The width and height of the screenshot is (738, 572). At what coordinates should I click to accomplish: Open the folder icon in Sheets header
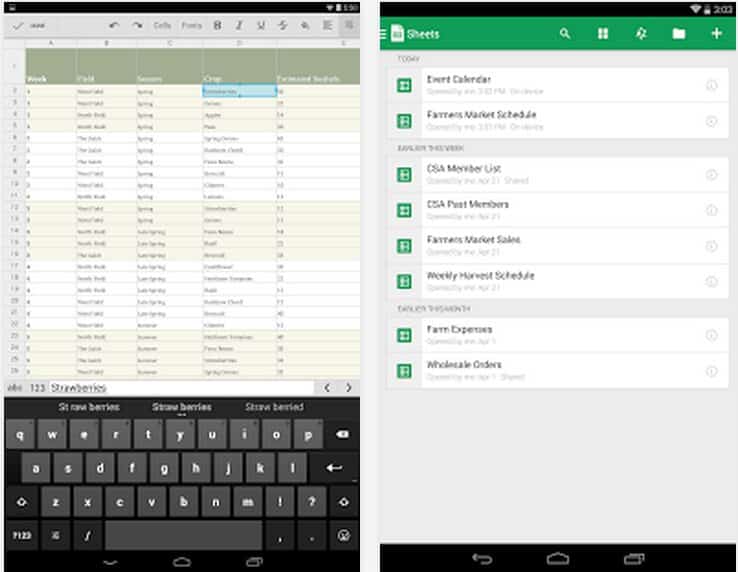point(679,34)
